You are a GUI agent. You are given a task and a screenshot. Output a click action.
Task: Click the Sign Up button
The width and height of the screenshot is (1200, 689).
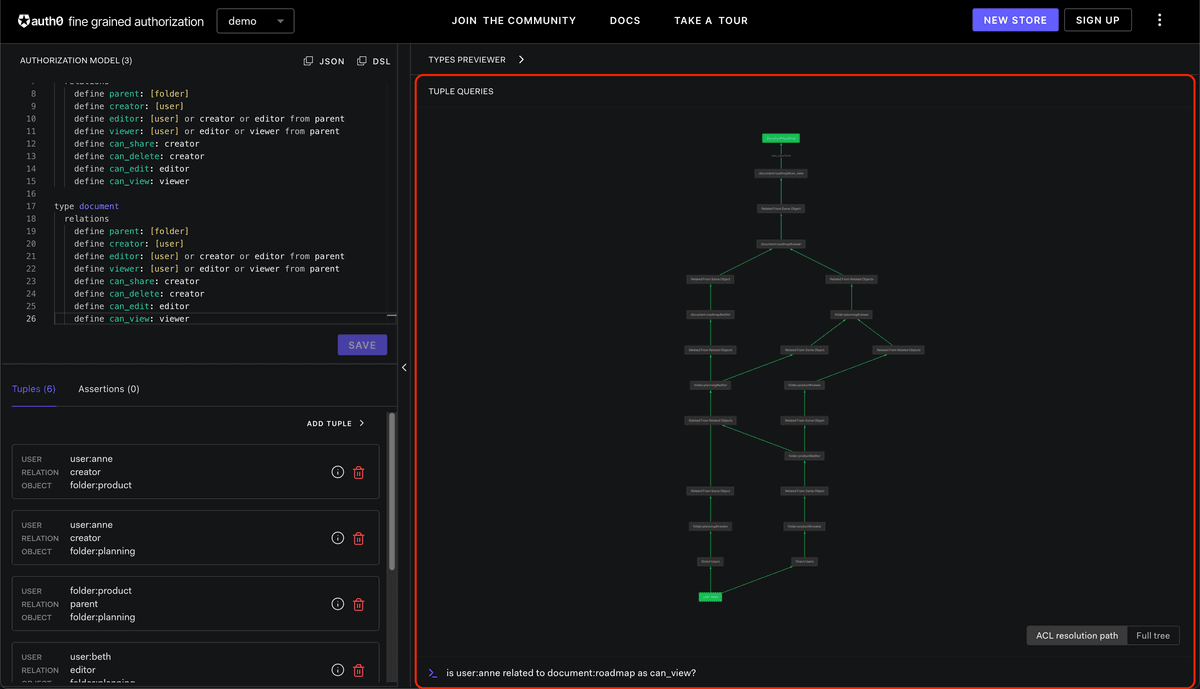pos(1097,20)
